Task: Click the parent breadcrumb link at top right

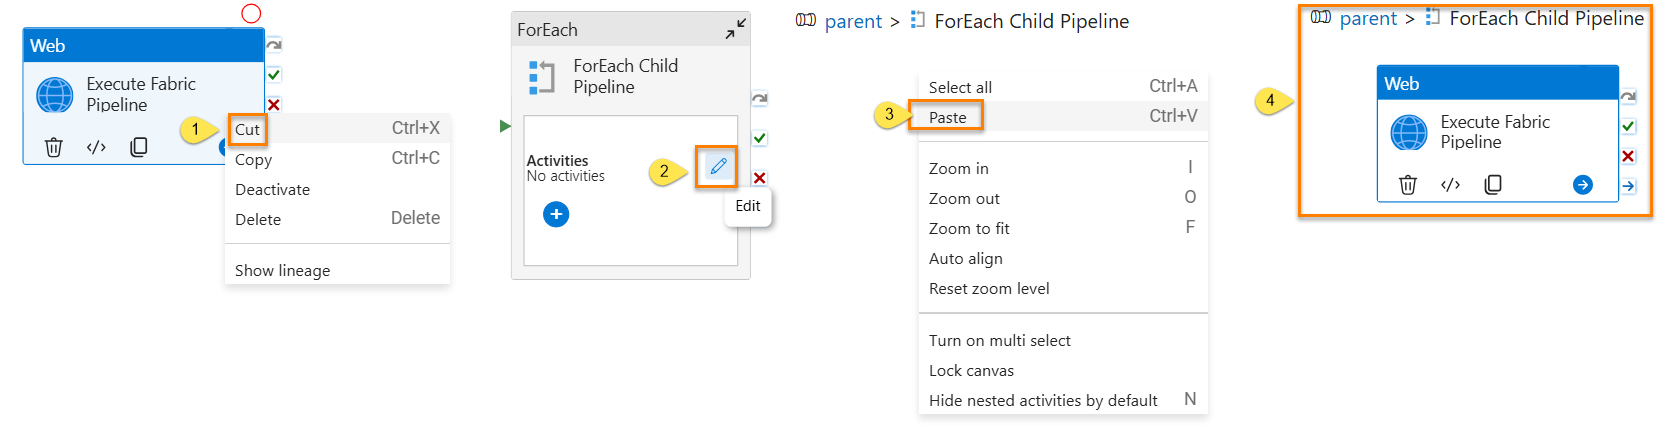Action: point(1368,18)
